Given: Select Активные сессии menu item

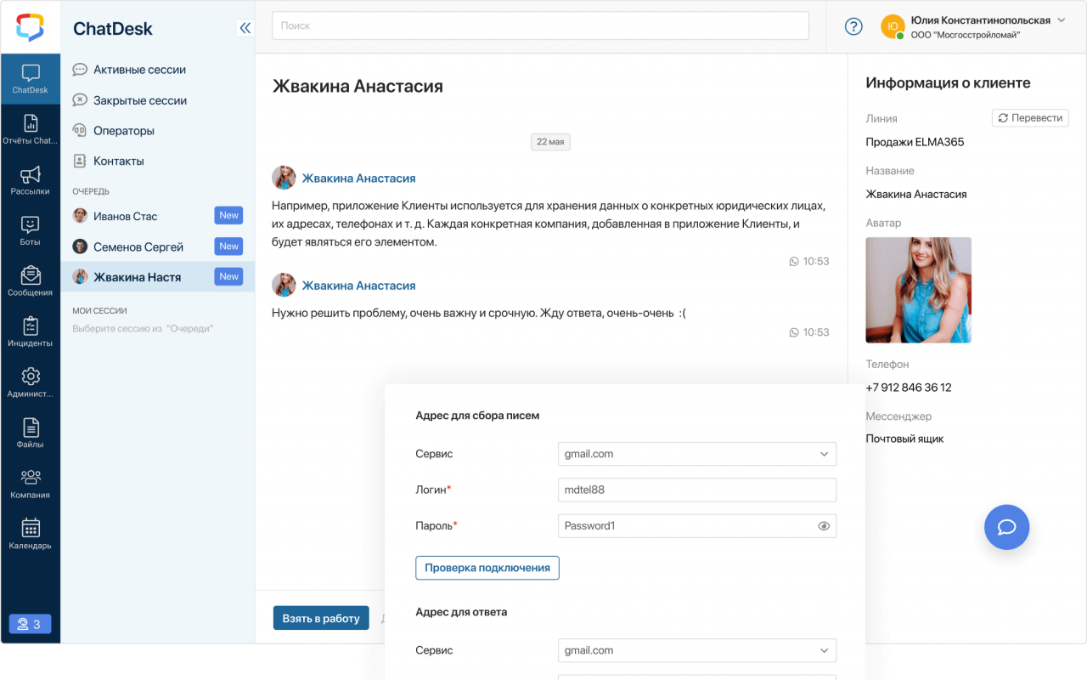Looking at the screenshot, I should [139, 70].
